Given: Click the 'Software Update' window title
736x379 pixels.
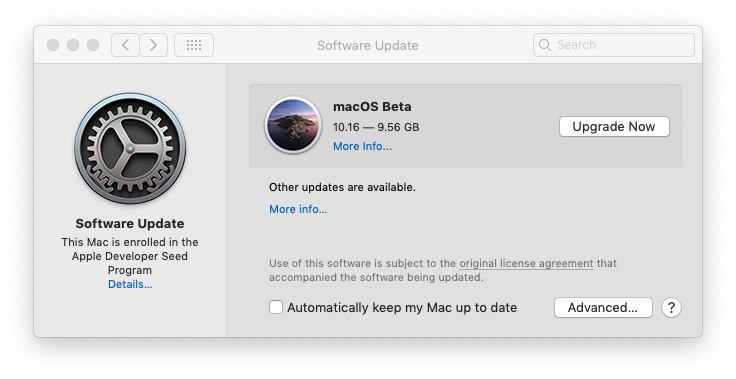Looking at the screenshot, I should 368,46.
